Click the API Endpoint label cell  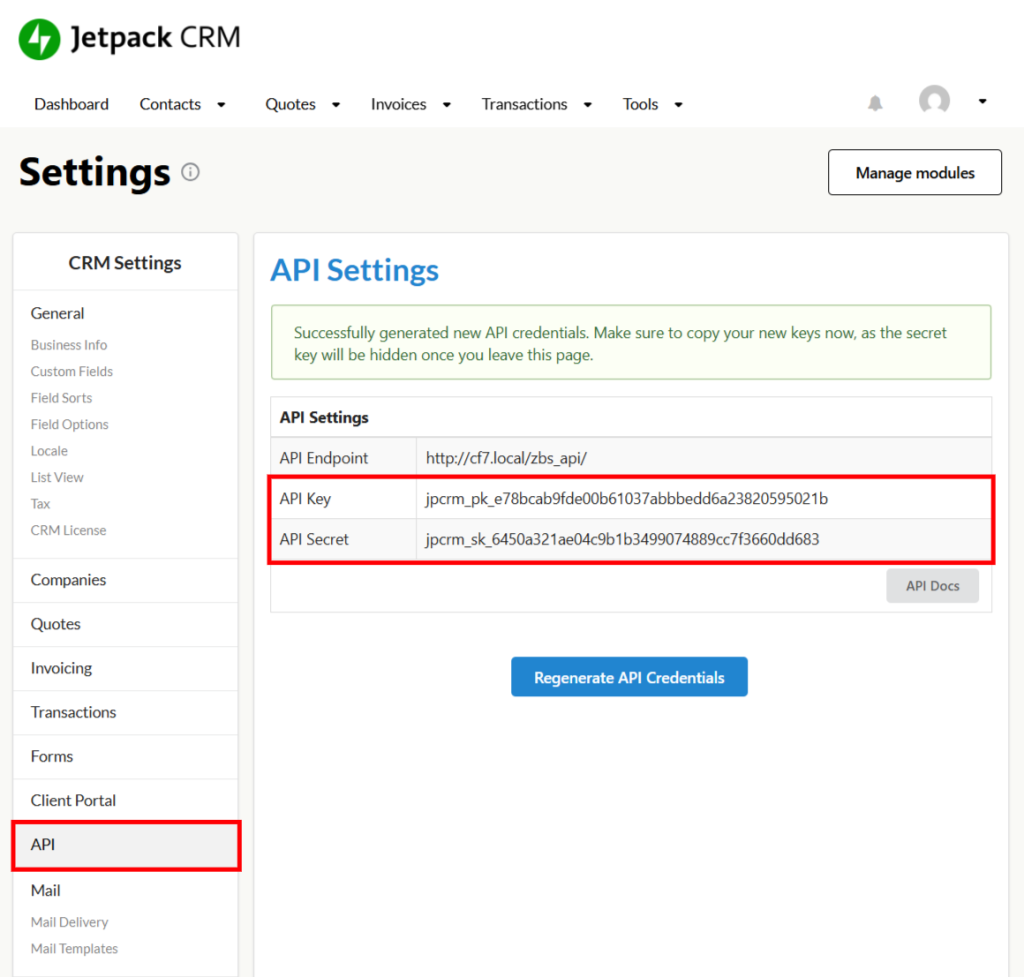344,458
